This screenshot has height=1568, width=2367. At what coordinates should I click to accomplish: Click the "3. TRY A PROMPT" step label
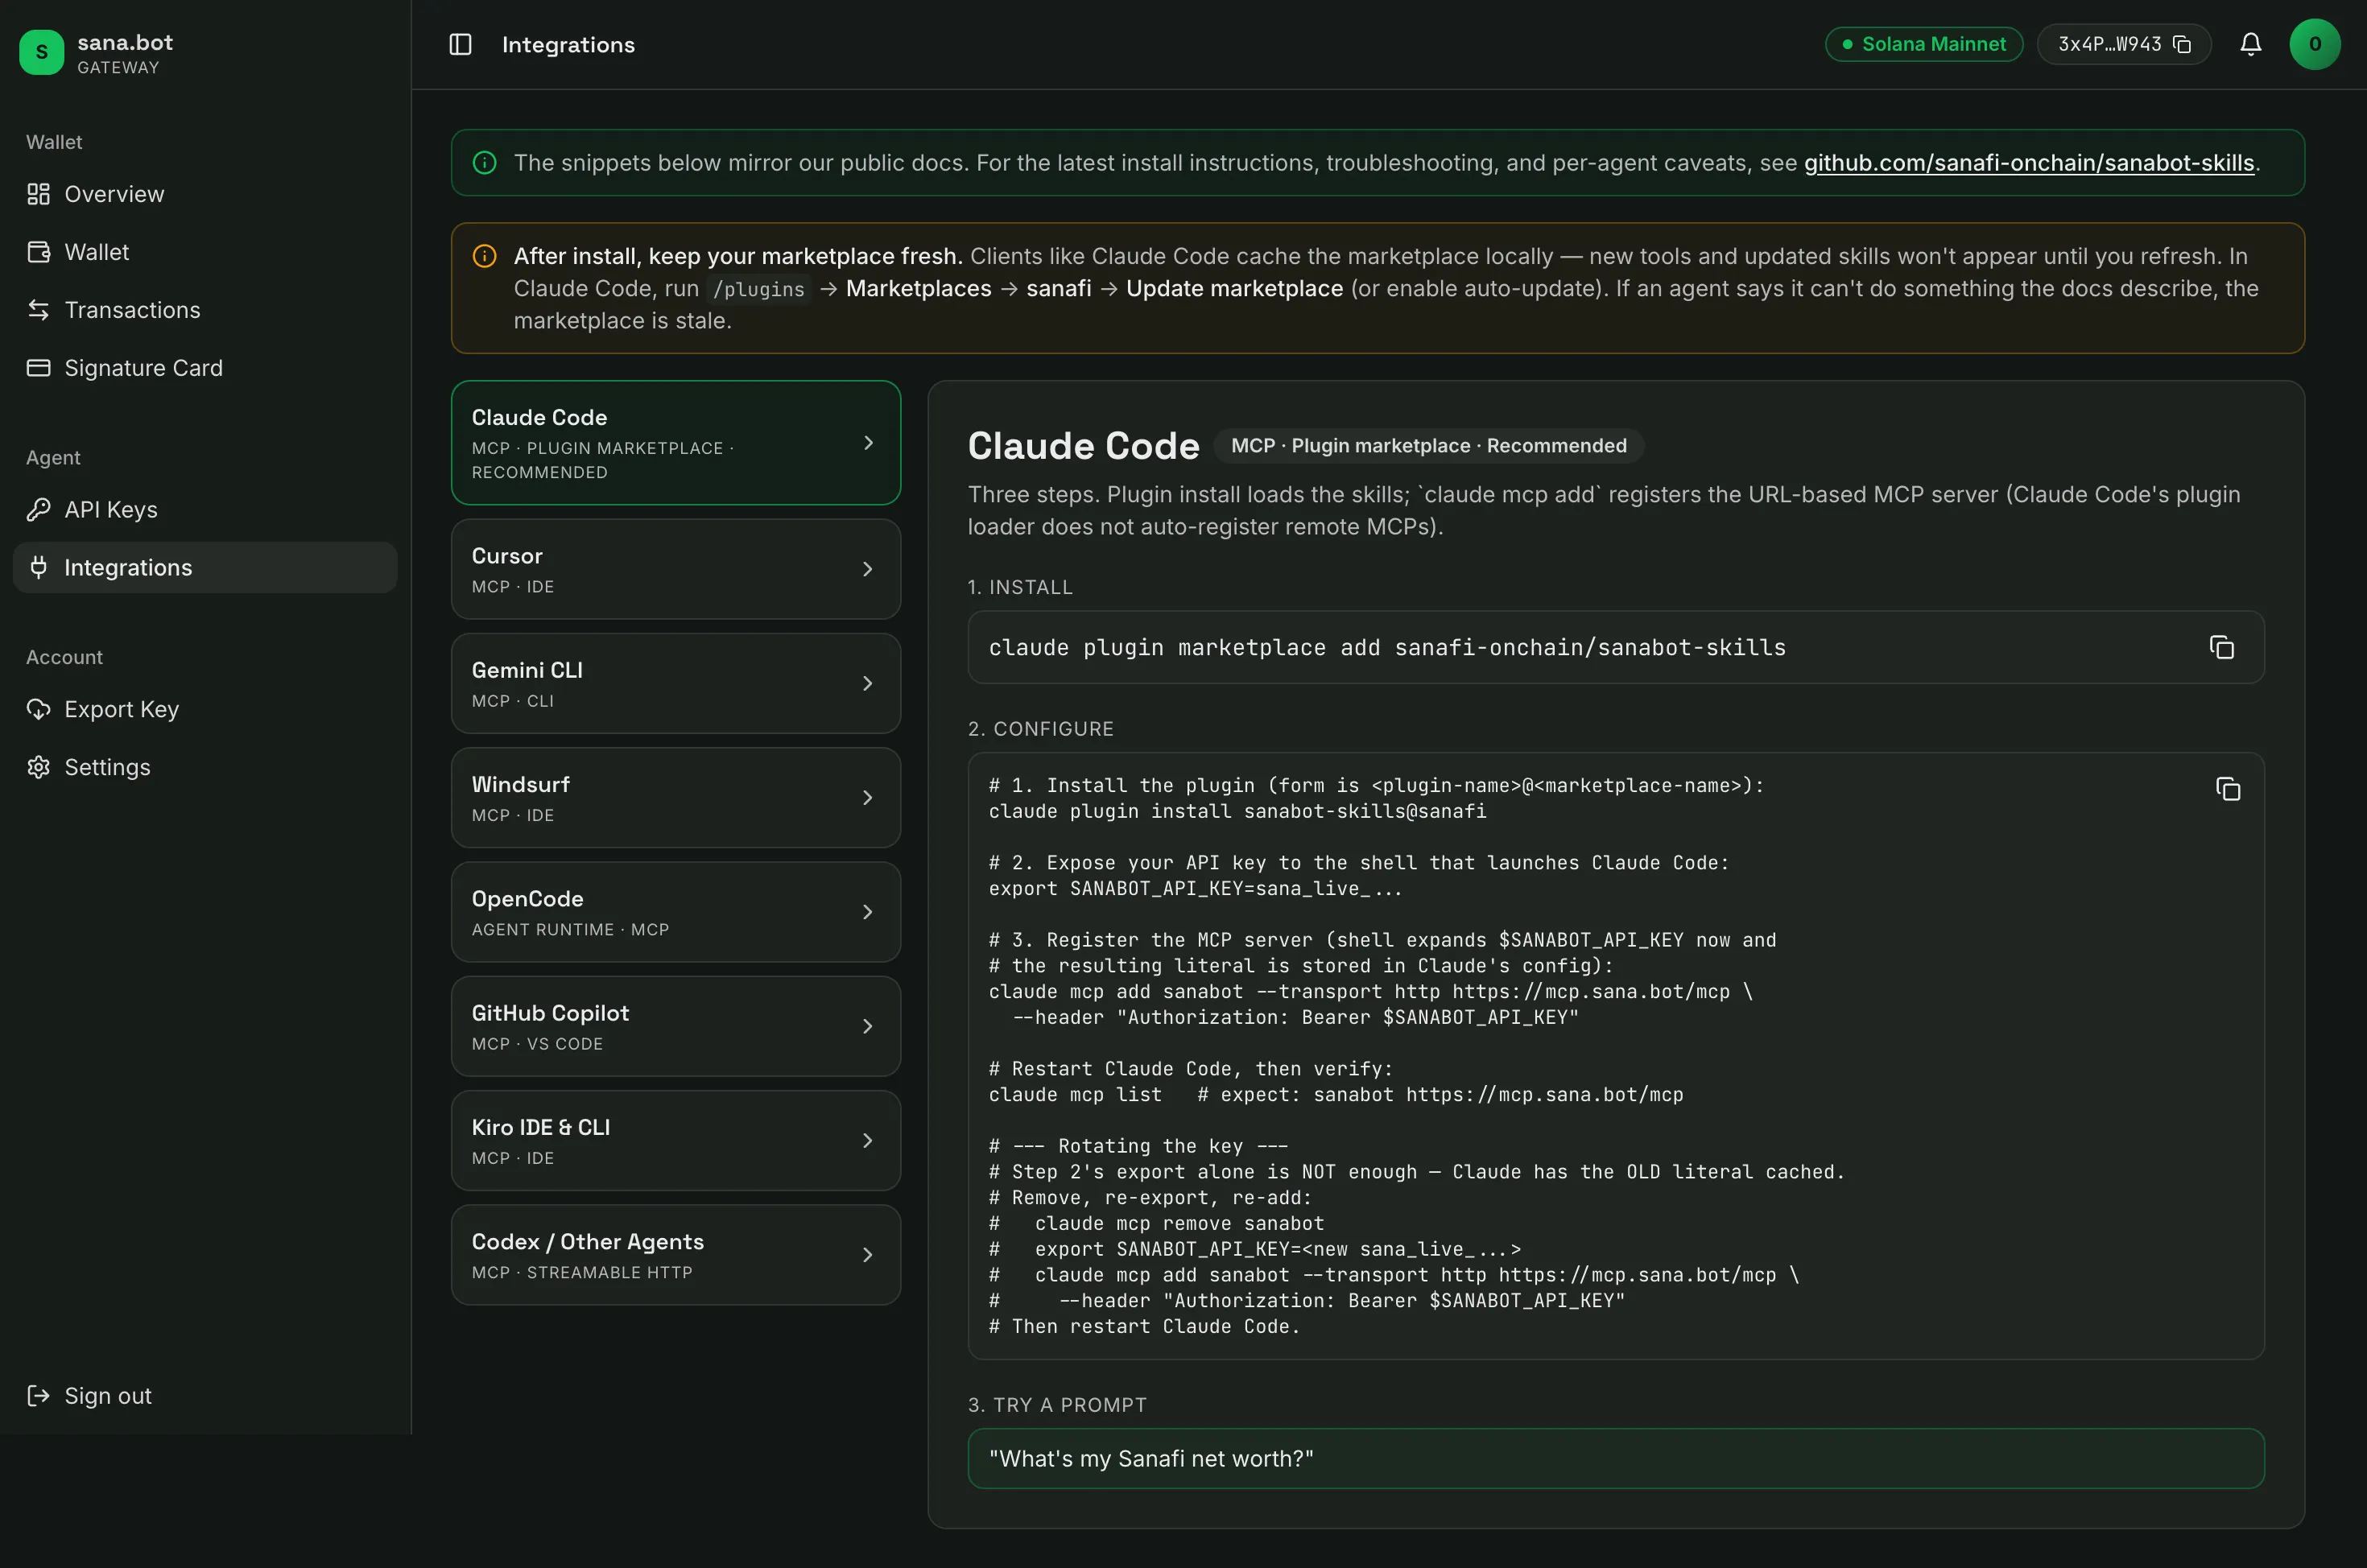click(x=1057, y=1406)
